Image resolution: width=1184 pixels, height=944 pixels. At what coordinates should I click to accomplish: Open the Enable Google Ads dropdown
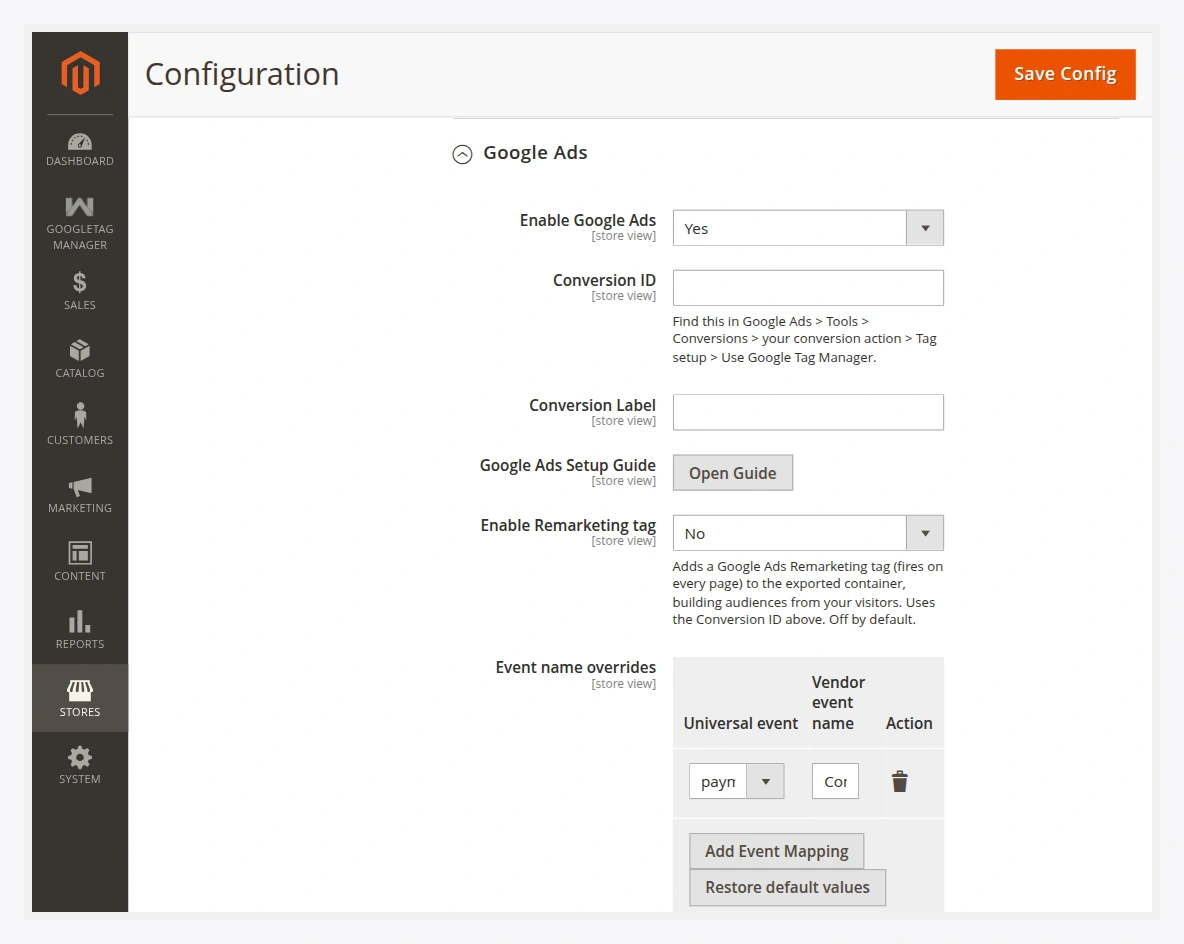click(x=808, y=228)
